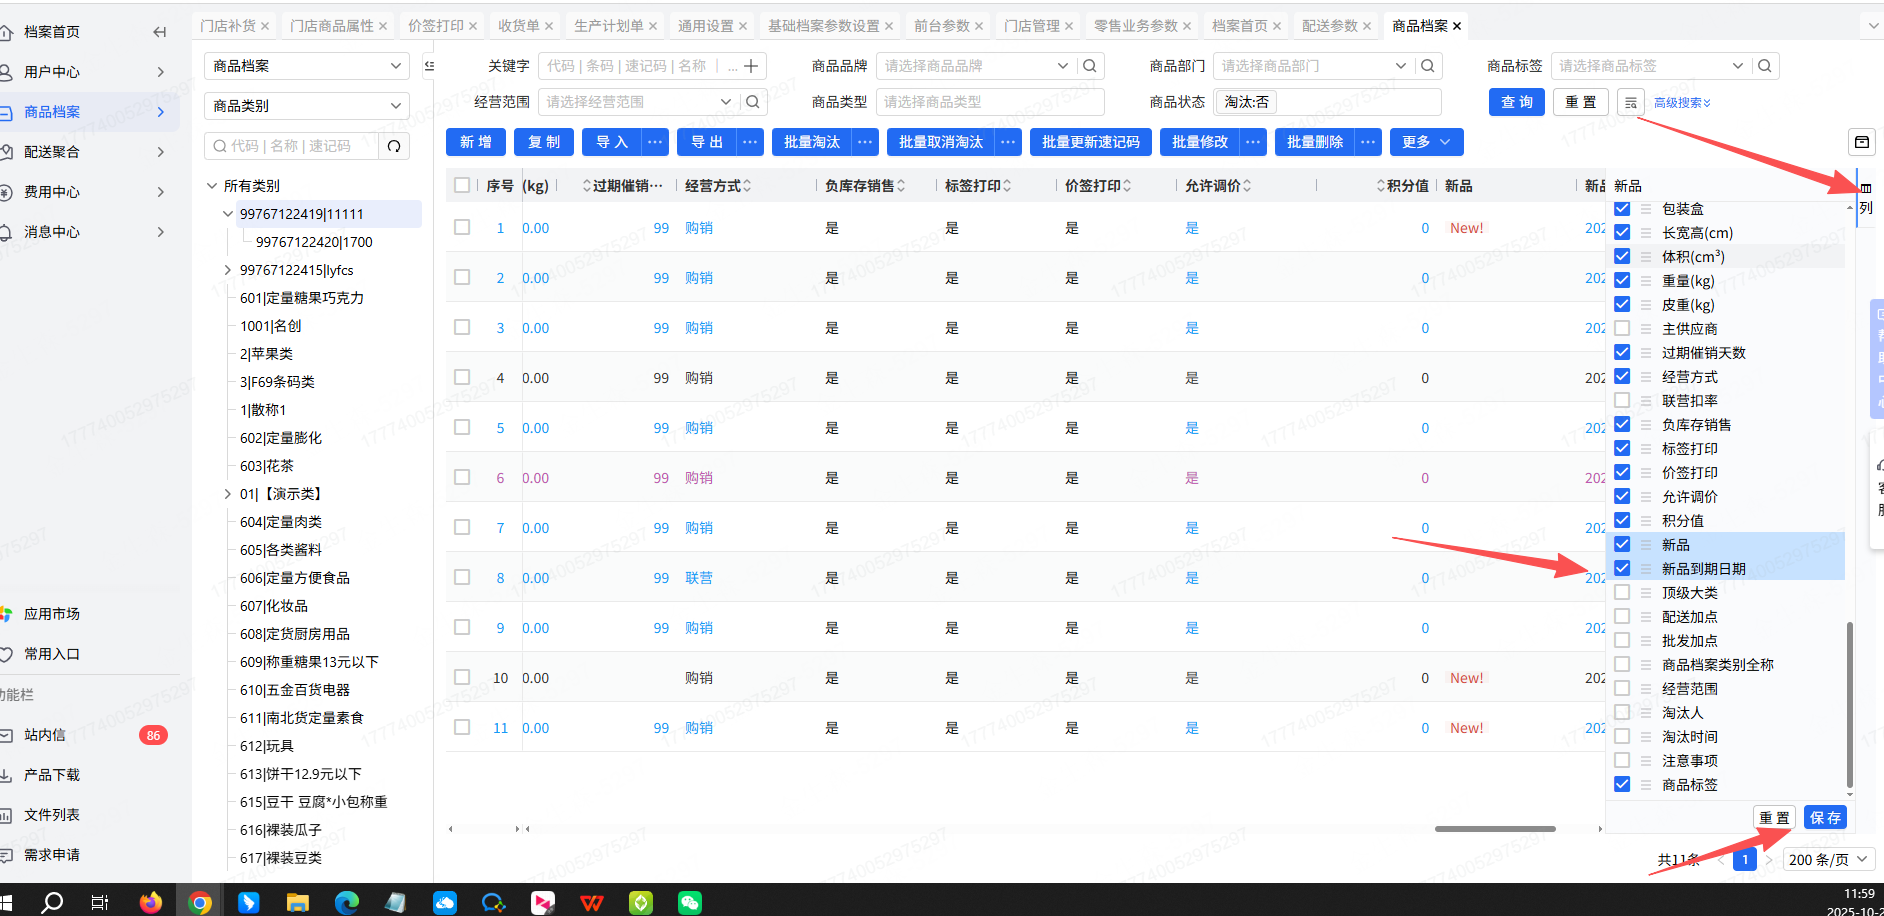Click the search icon next to 商品品牌
The image size is (1884, 916).
pos(1090,66)
